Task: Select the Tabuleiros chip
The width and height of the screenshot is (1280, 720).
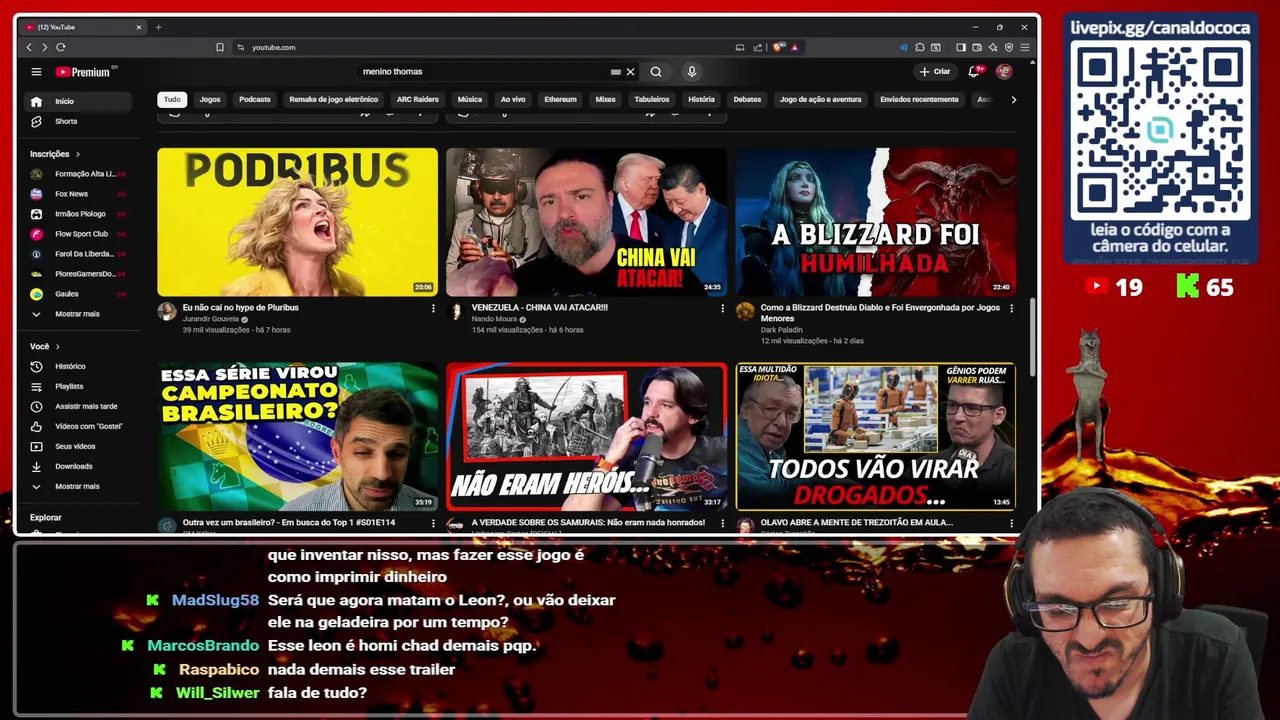Action: coord(652,99)
